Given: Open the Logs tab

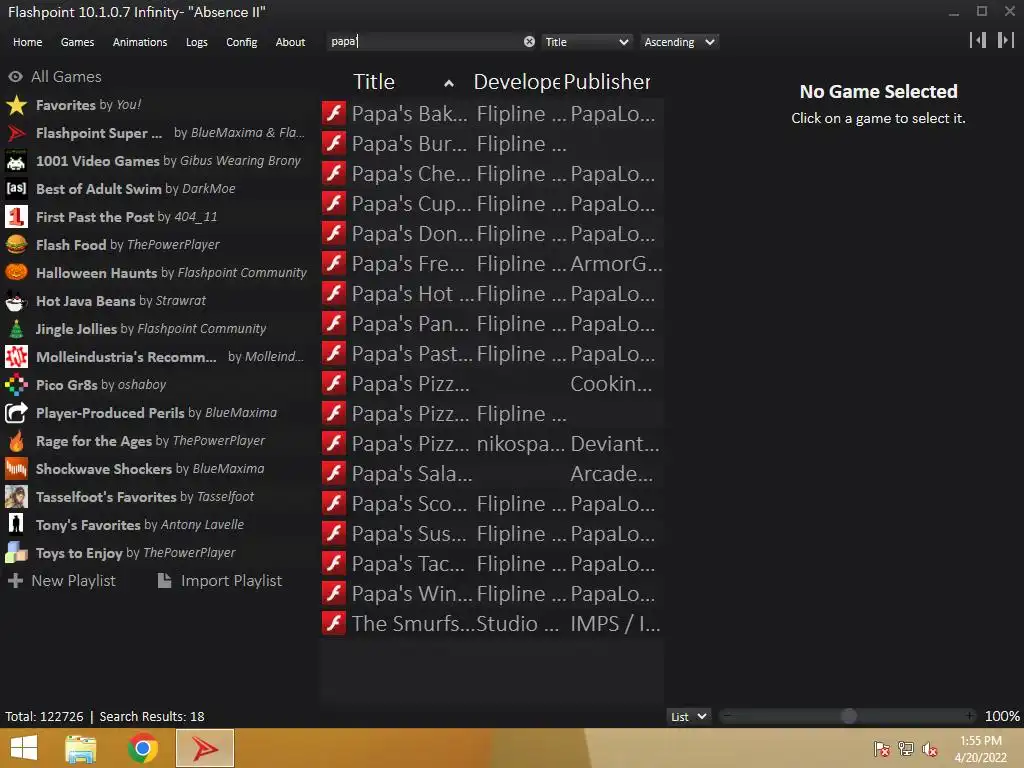Looking at the screenshot, I should [x=197, y=42].
